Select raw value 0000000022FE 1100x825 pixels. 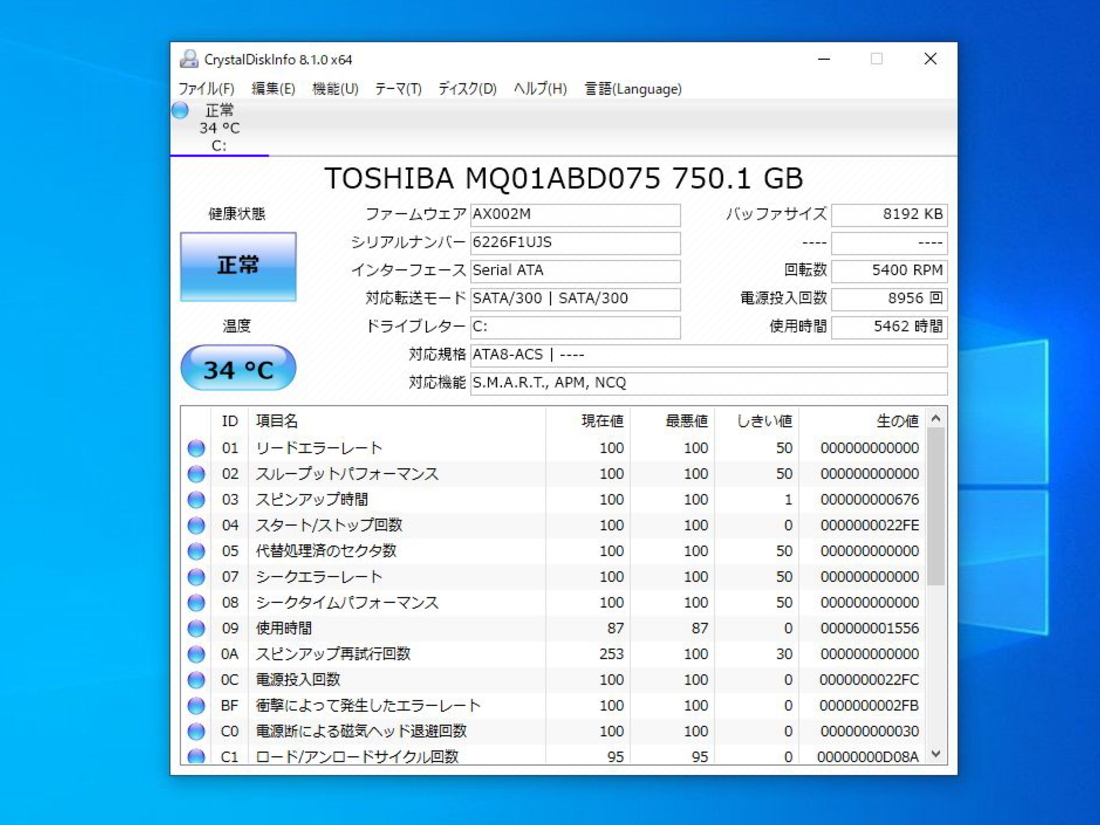coord(869,525)
